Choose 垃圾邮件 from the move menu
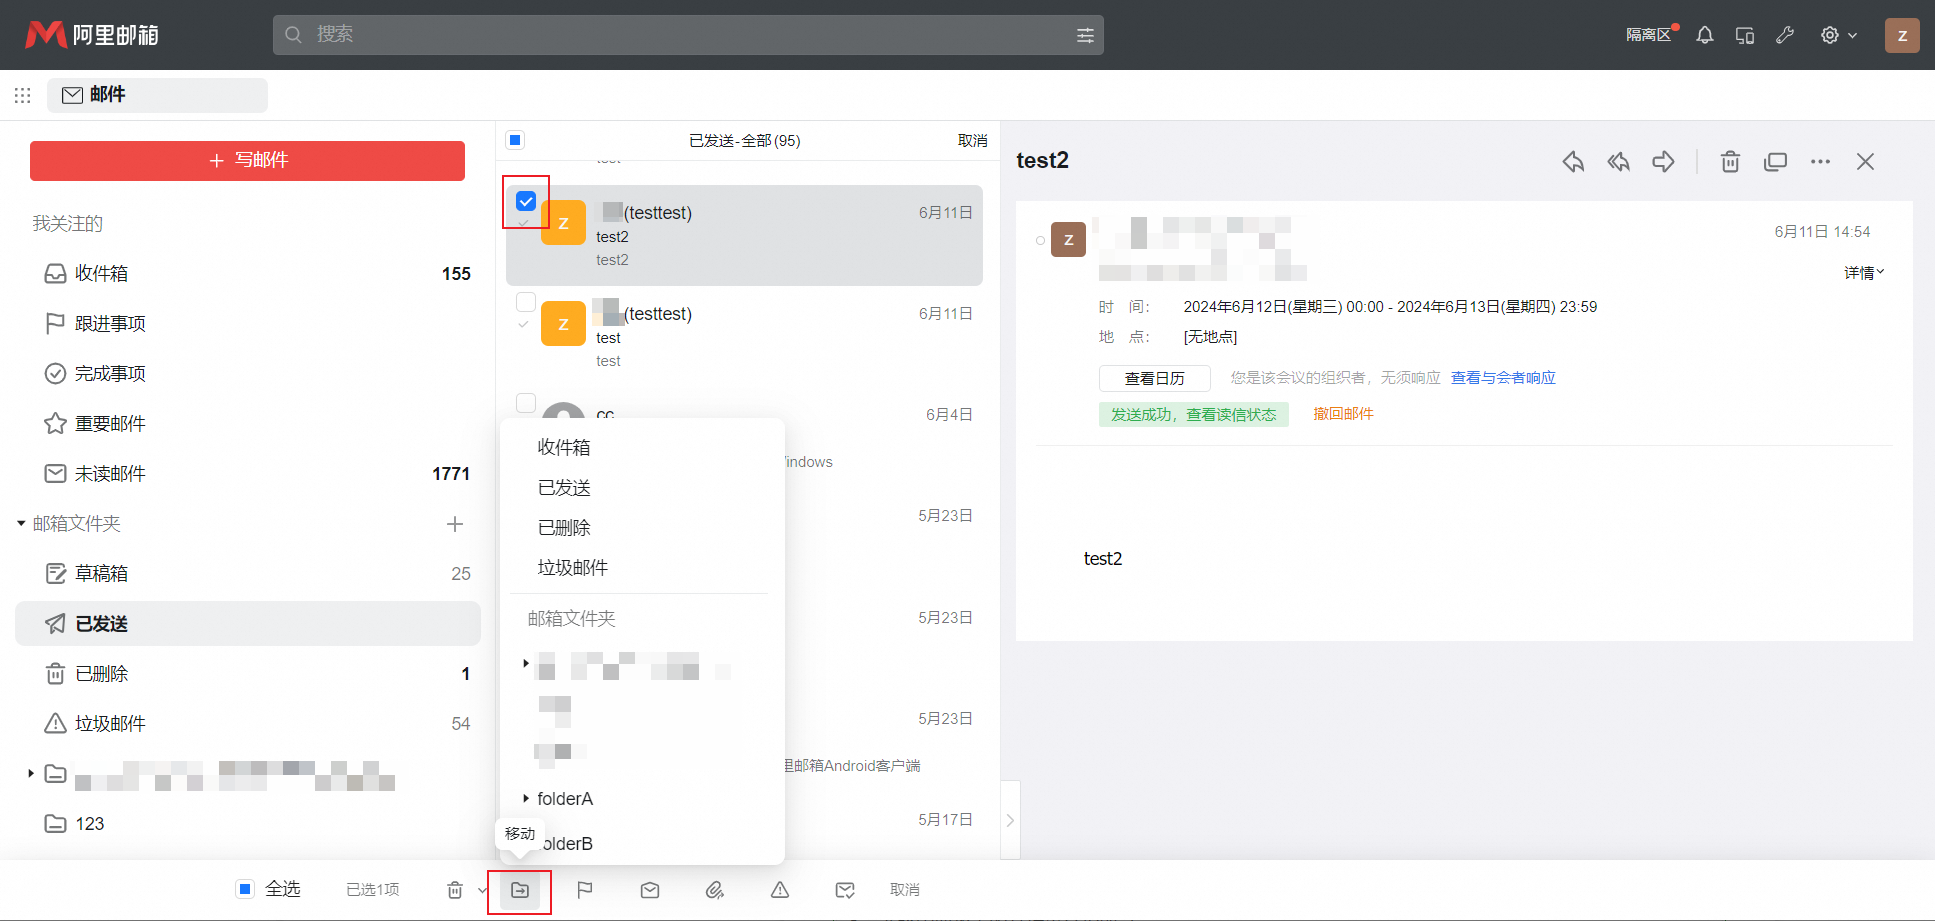 point(571,567)
